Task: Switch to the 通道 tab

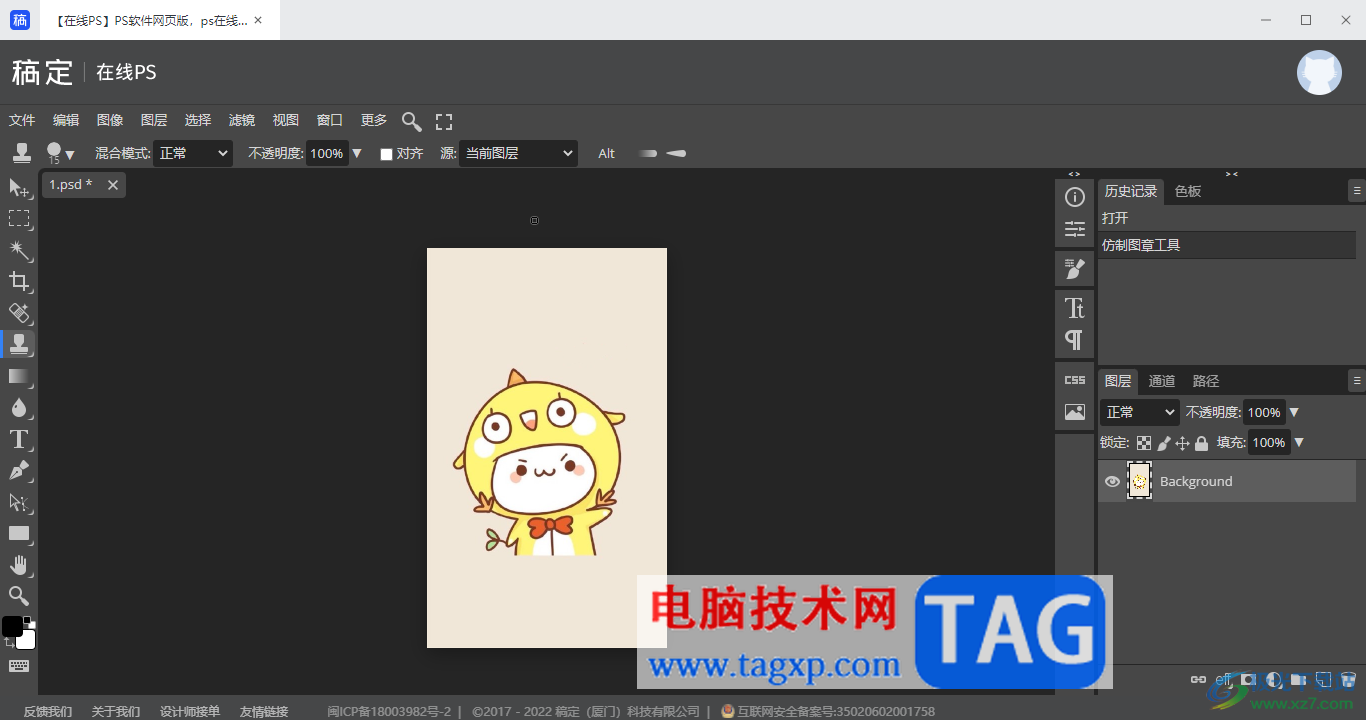Action: (x=1162, y=381)
